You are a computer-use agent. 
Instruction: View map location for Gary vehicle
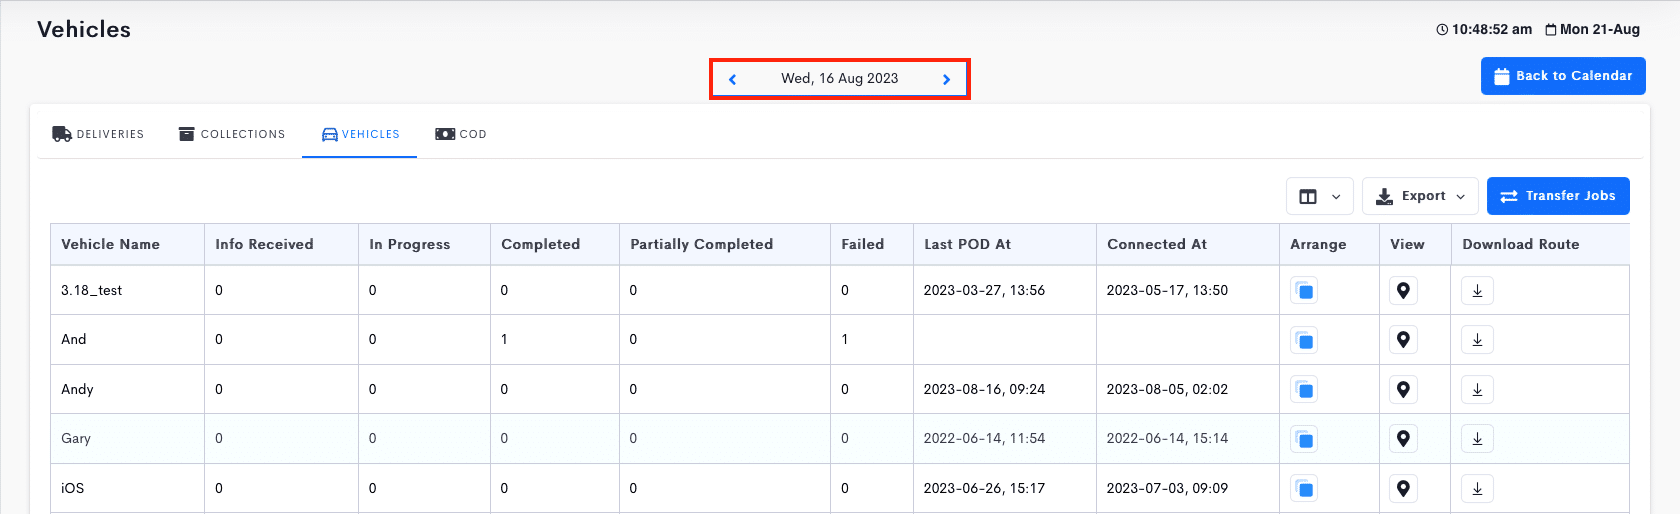point(1403,439)
